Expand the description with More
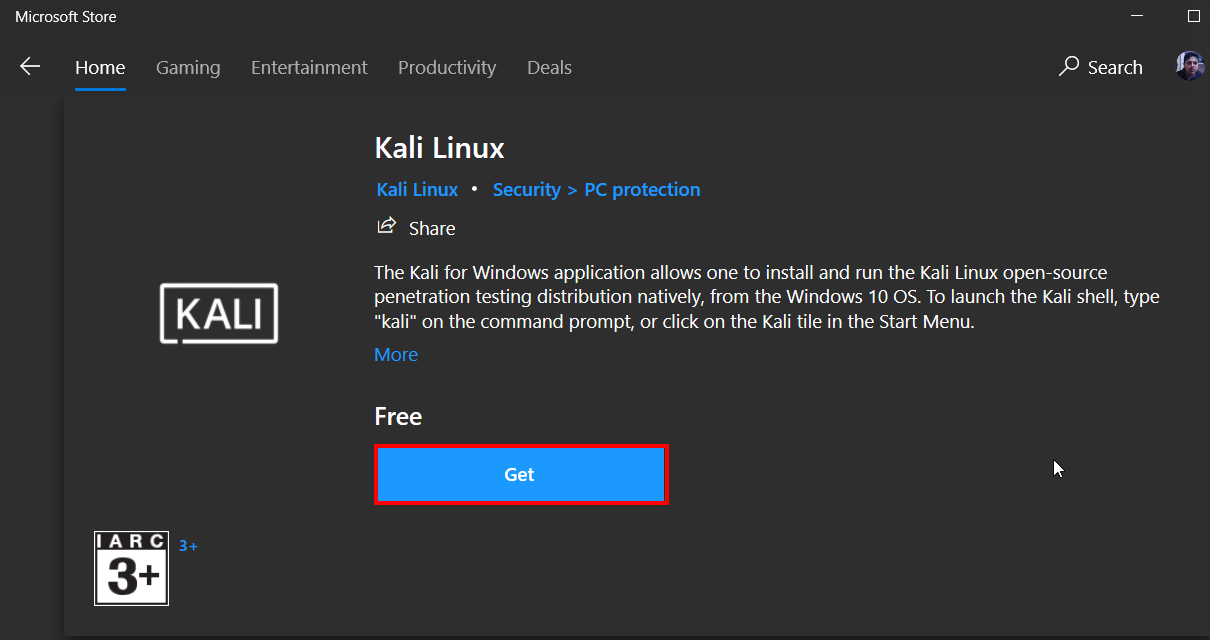Viewport: 1210px width, 640px height. coord(396,355)
